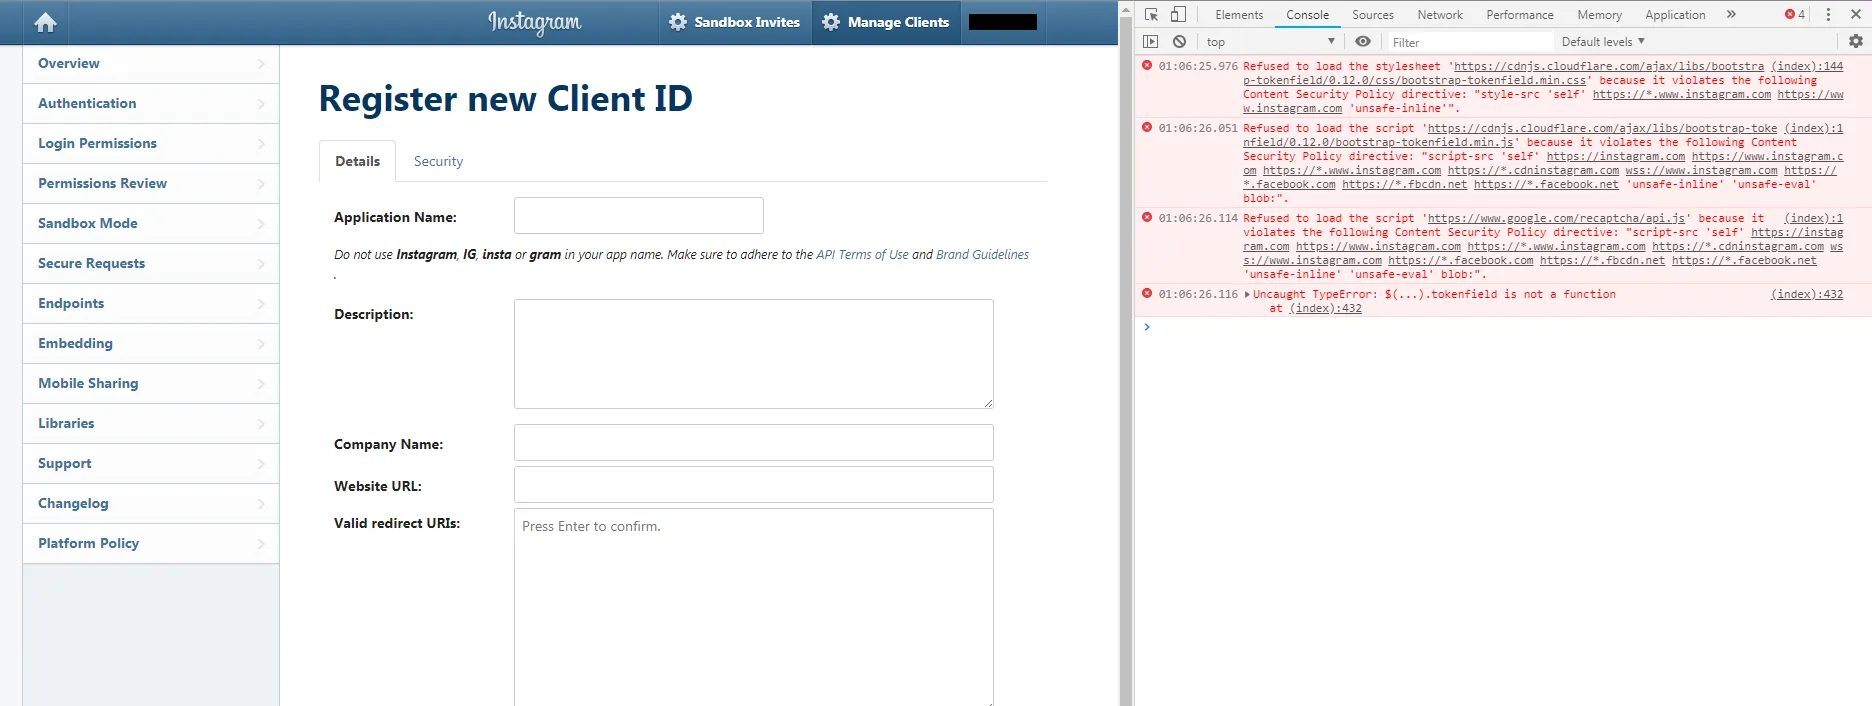Select the Details tab
1872x706 pixels.
tap(357, 161)
